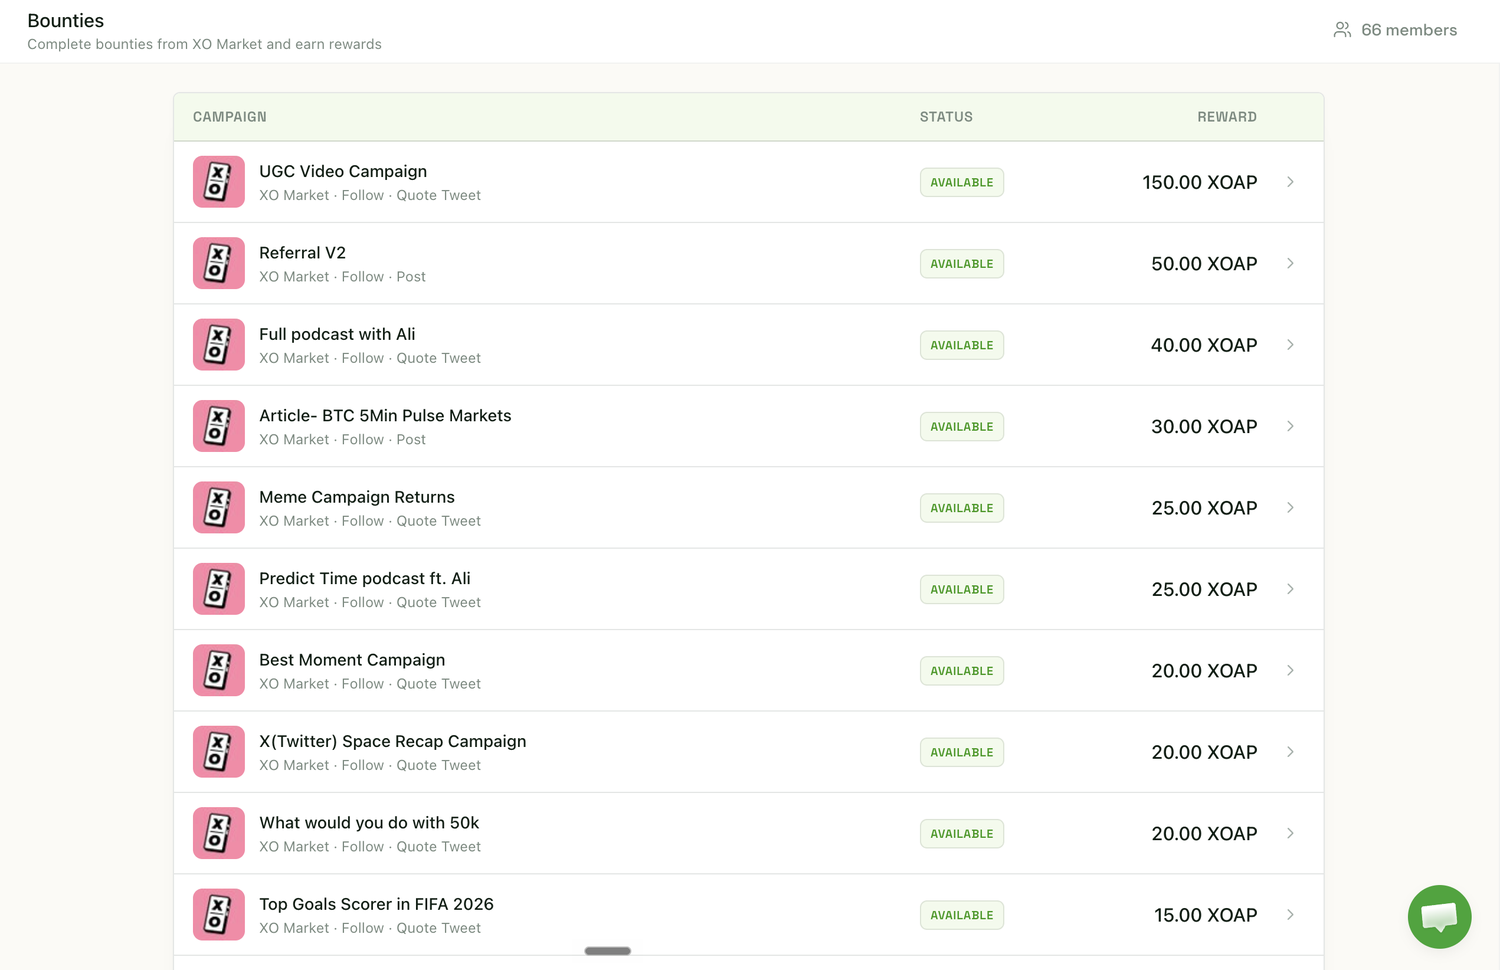Expand the X(Twitter) Space Recap Campaign chevron

[x=1291, y=752]
